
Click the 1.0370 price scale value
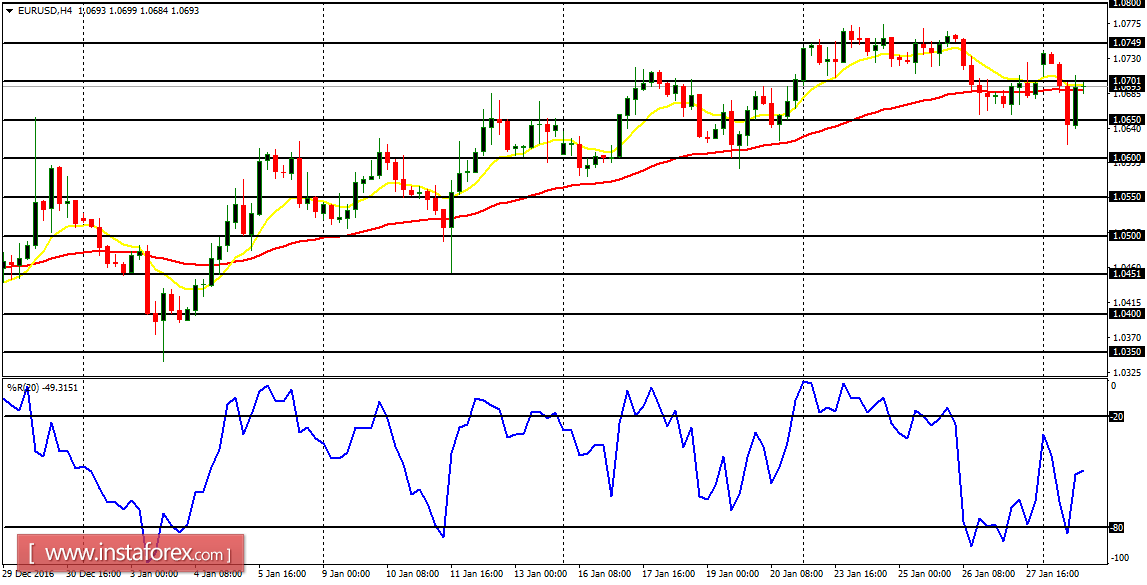pyautogui.click(x=1125, y=337)
